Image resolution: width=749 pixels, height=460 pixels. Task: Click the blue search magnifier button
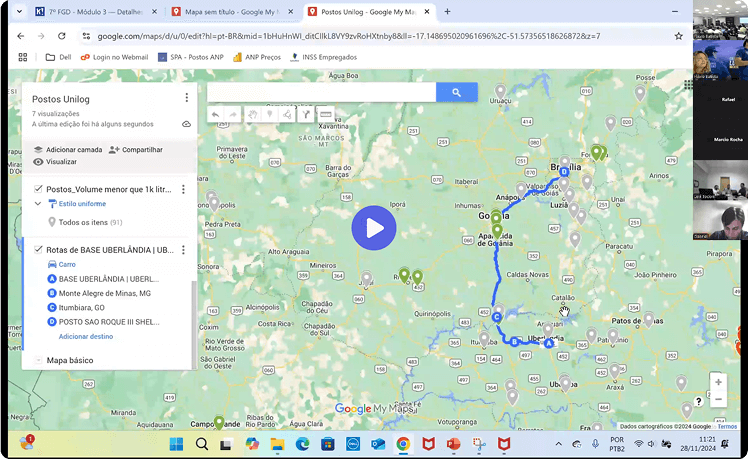(457, 92)
